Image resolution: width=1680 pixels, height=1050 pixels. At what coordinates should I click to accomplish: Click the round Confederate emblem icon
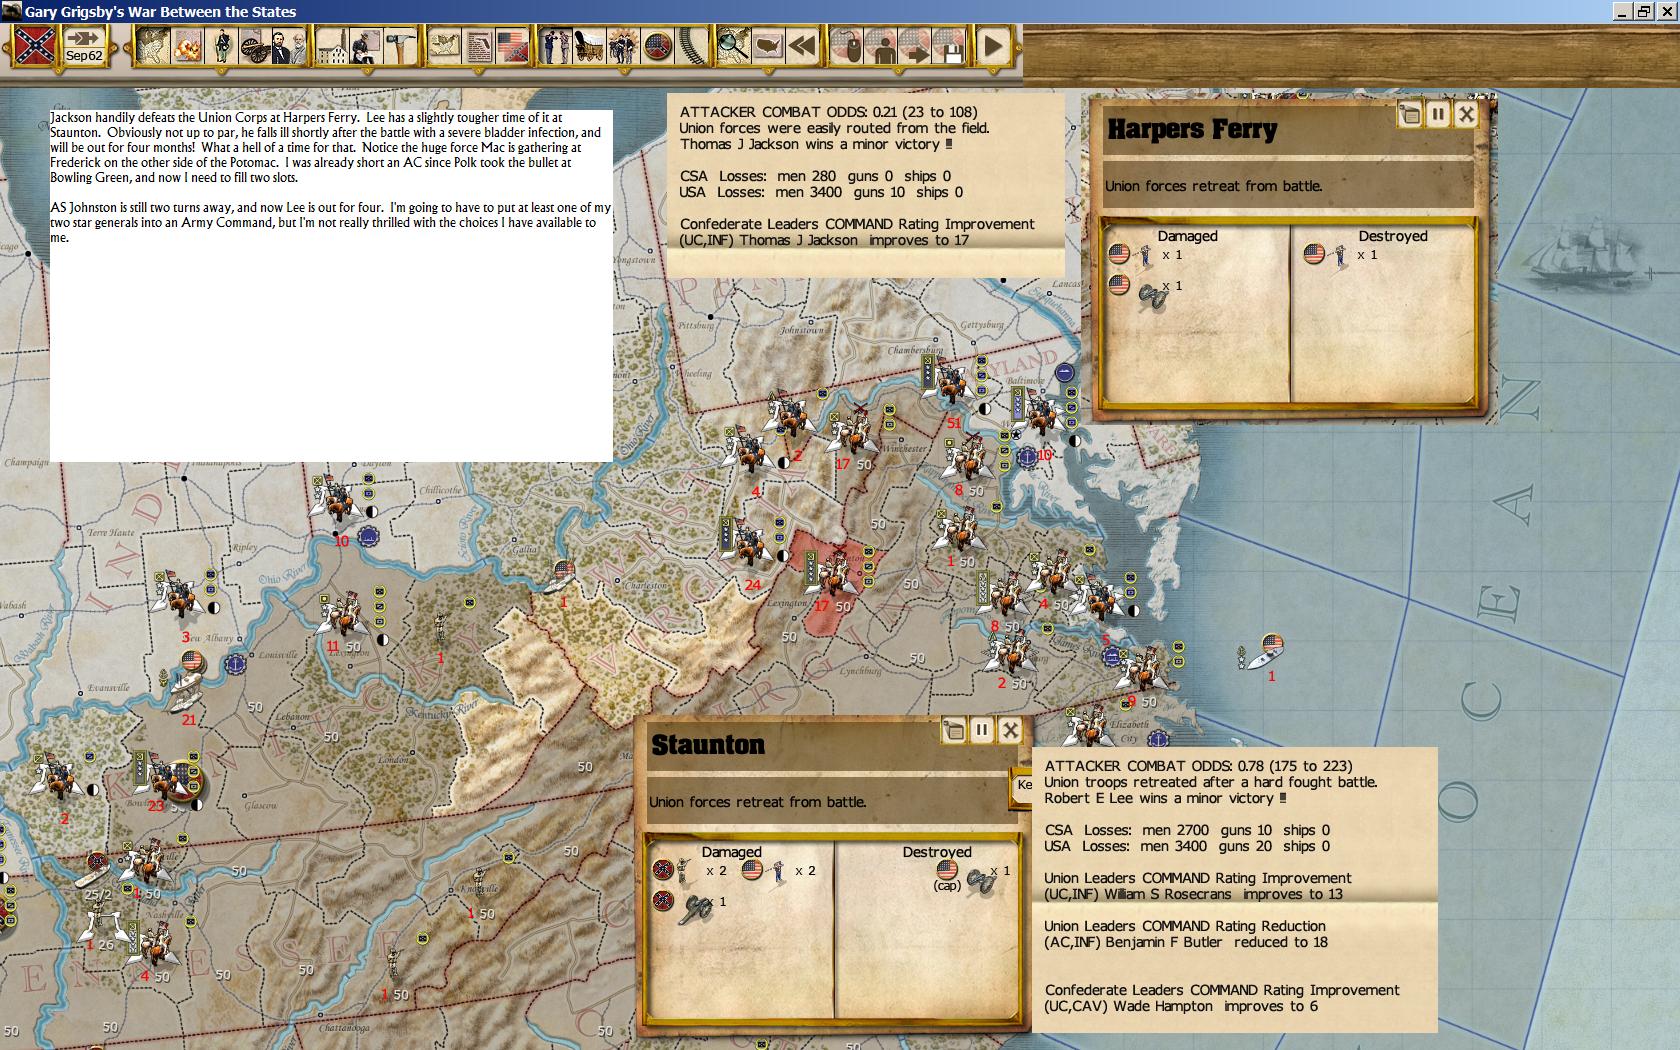[658, 46]
